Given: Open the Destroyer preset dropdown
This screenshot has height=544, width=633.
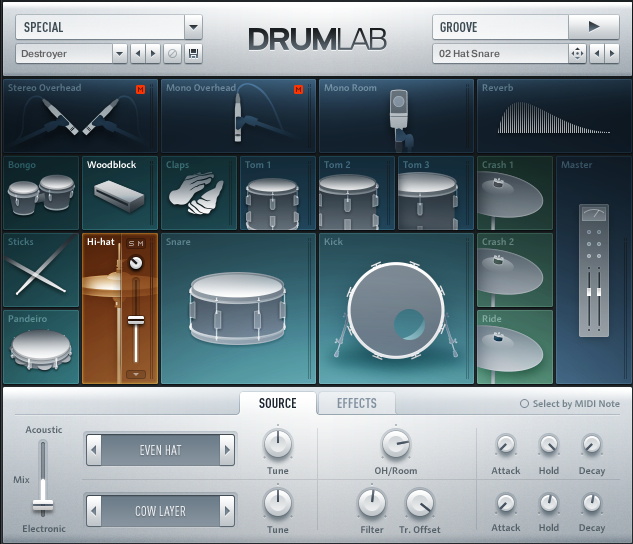Looking at the screenshot, I should [119, 53].
